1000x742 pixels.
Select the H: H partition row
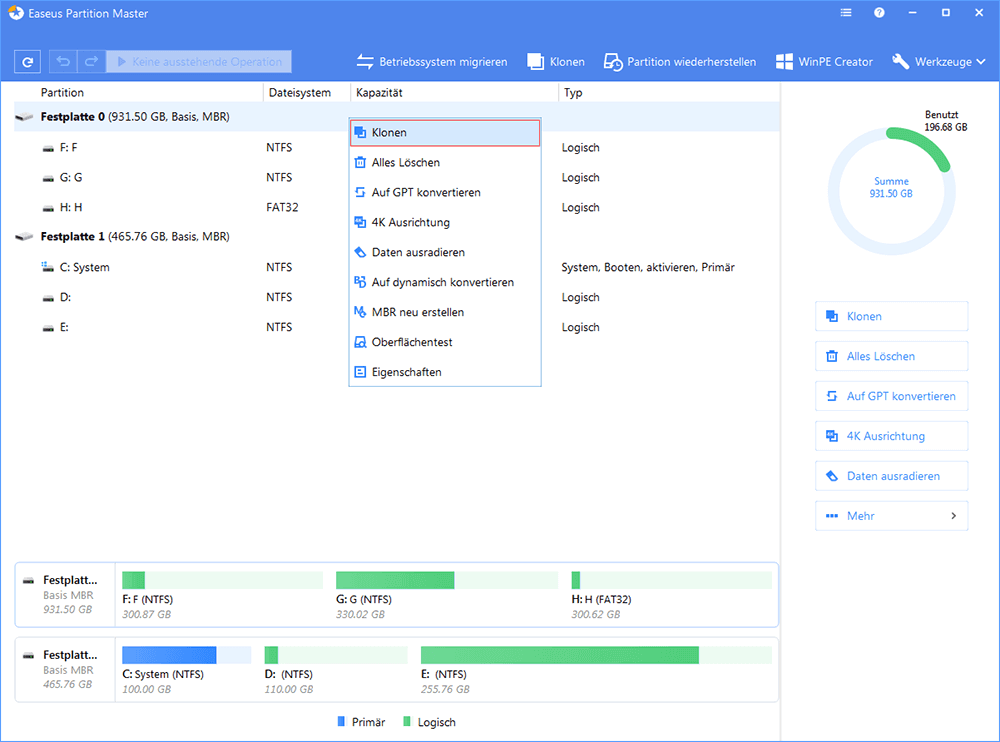coord(397,207)
